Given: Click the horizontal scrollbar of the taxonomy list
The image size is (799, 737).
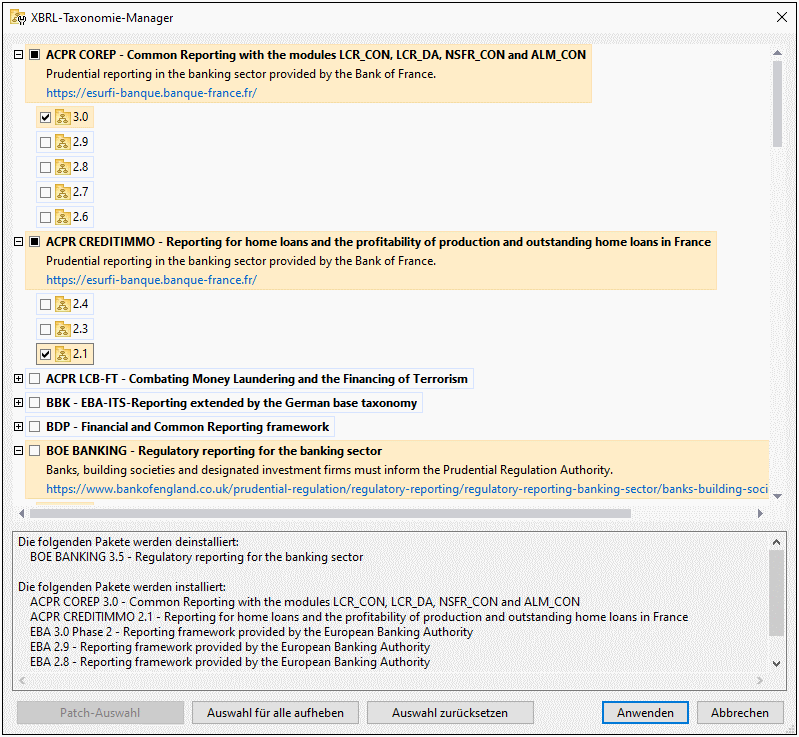Looking at the screenshot, I should pyautogui.click(x=330, y=513).
